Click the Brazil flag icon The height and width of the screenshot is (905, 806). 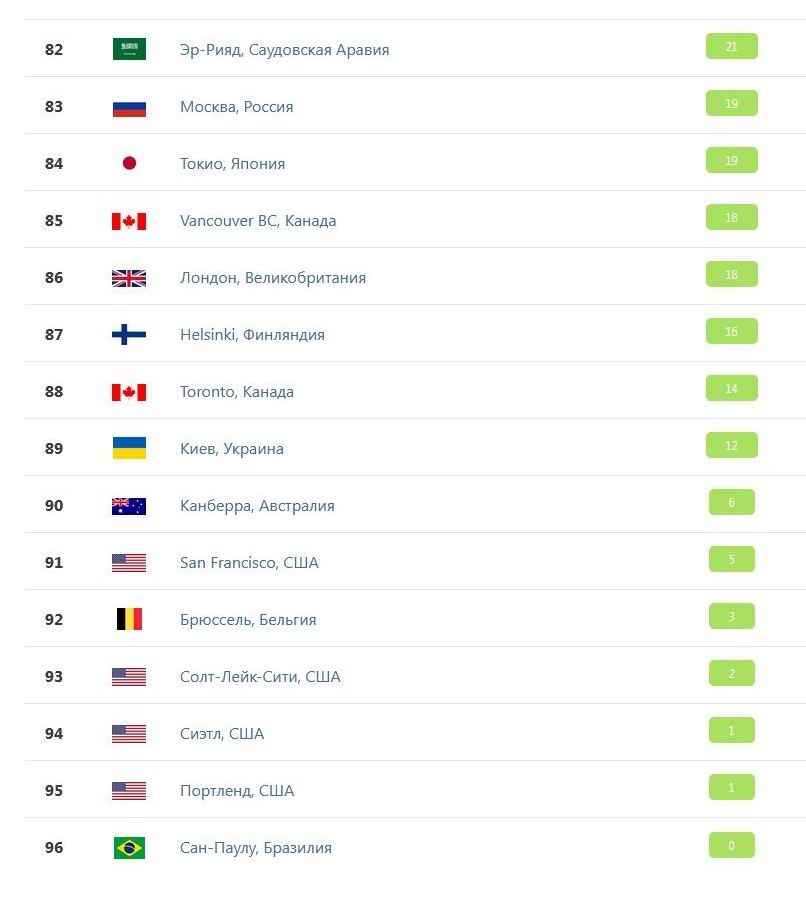pyautogui.click(x=129, y=848)
